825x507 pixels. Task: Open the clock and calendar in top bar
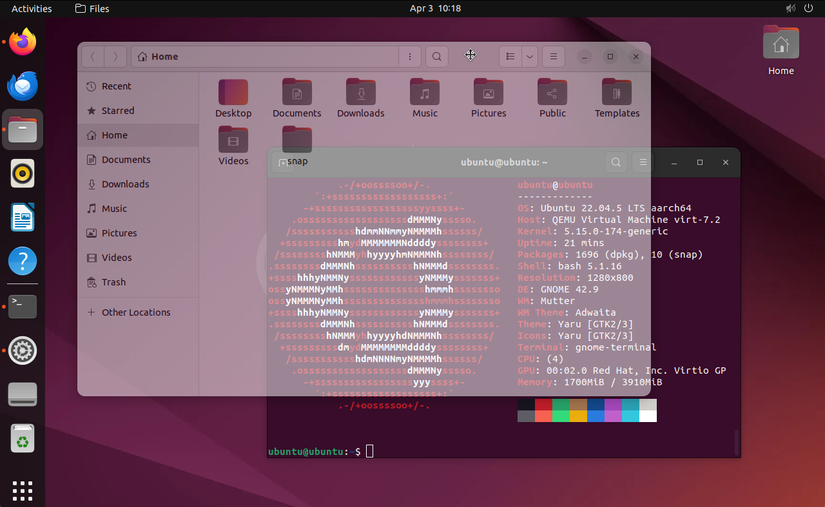(435, 8)
